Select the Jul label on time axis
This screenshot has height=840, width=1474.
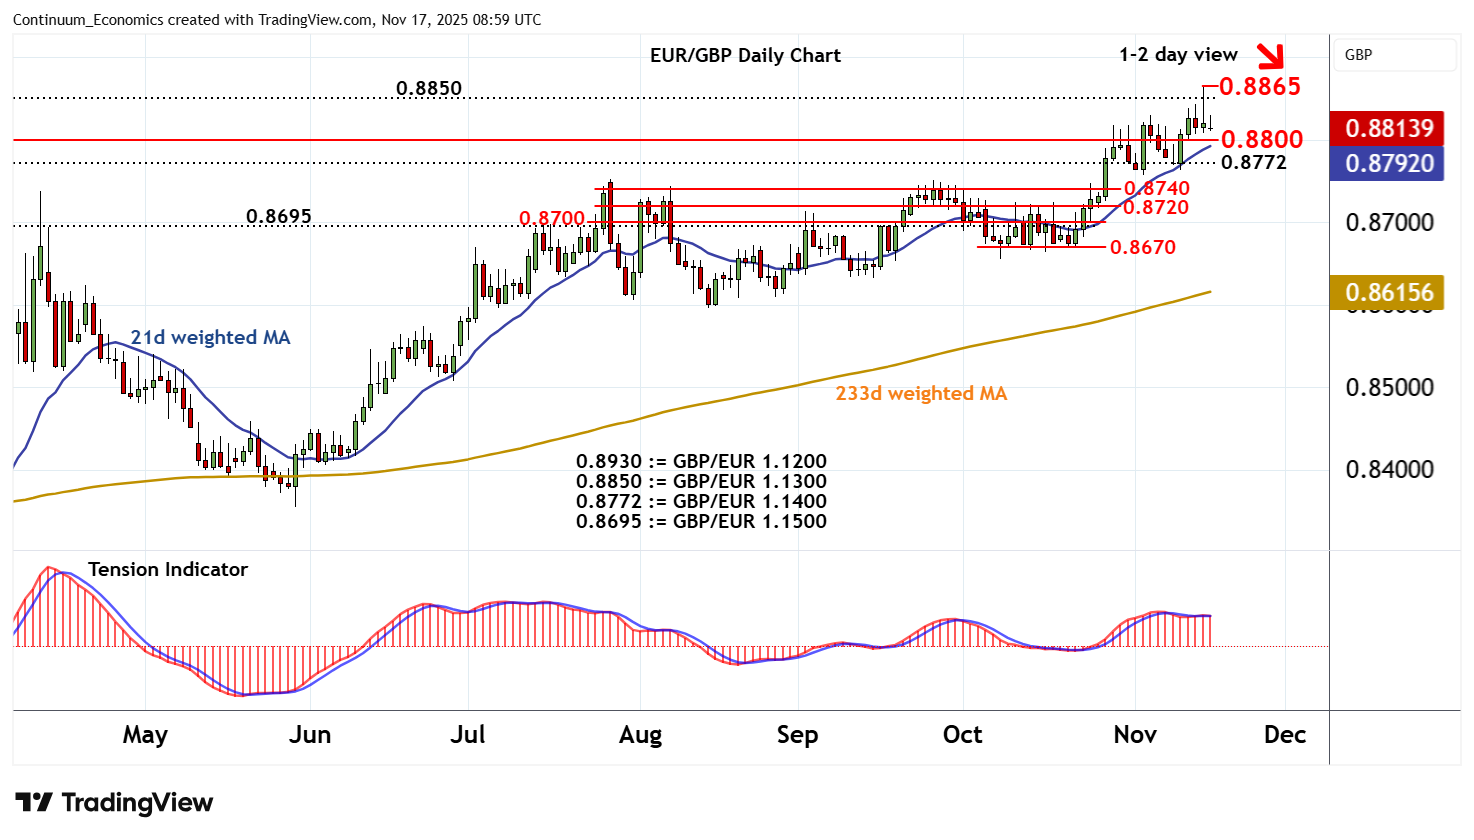click(x=468, y=735)
